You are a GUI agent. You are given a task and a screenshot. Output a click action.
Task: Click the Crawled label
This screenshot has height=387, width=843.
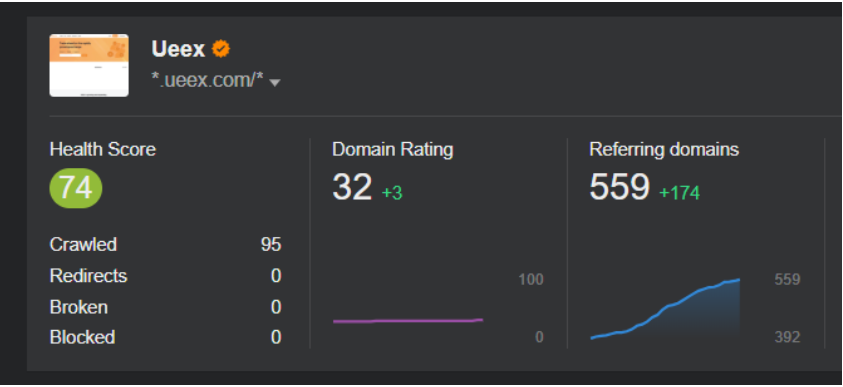click(83, 245)
